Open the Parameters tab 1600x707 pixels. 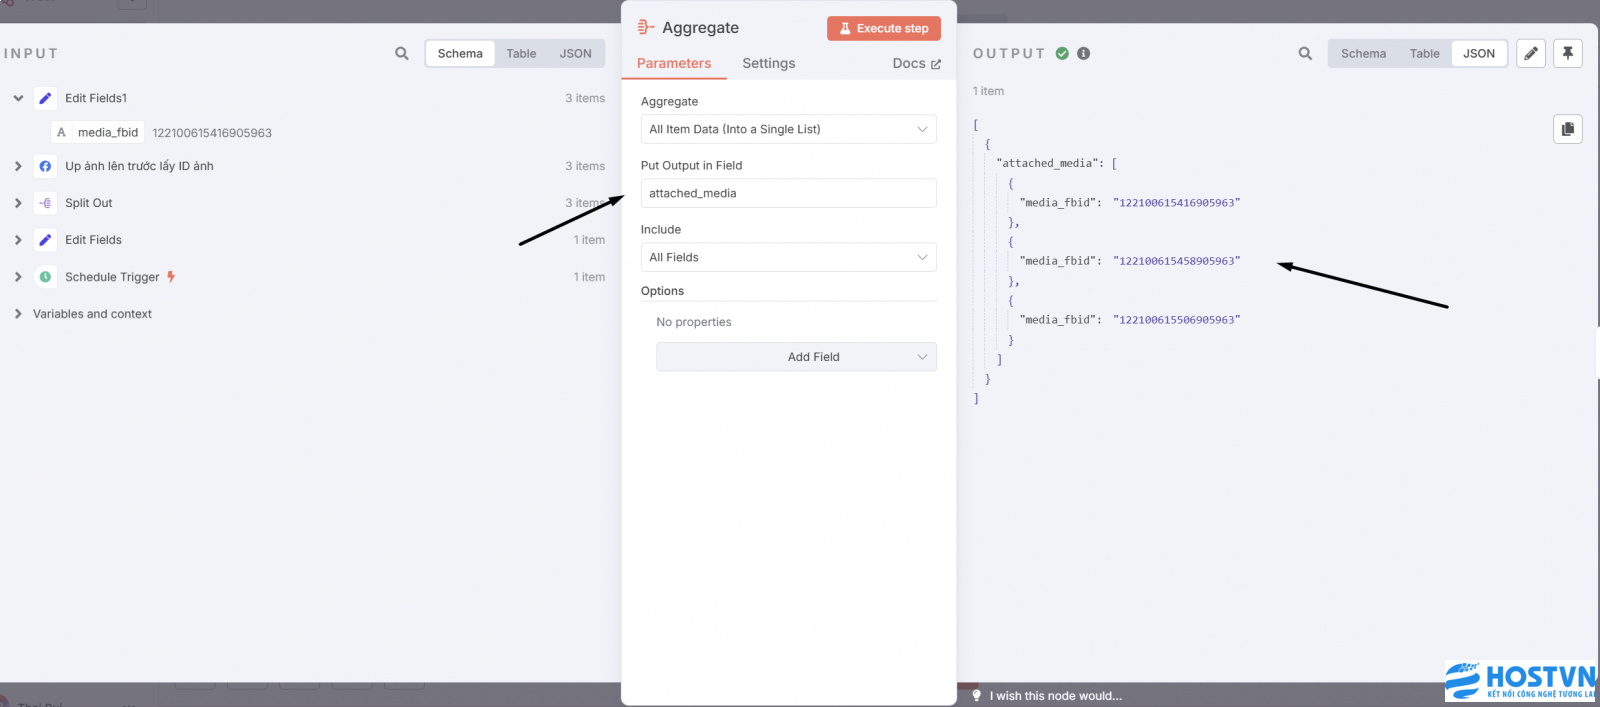point(674,63)
